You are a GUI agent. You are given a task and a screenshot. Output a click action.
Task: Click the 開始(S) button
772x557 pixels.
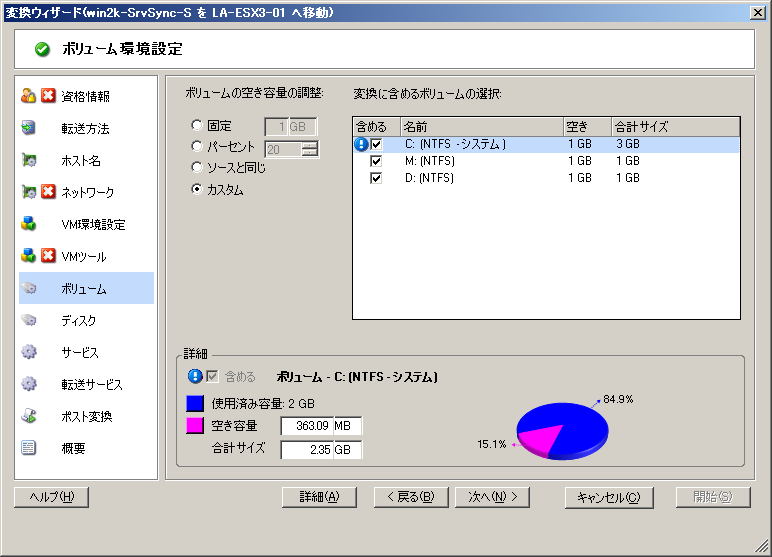(713, 497)
